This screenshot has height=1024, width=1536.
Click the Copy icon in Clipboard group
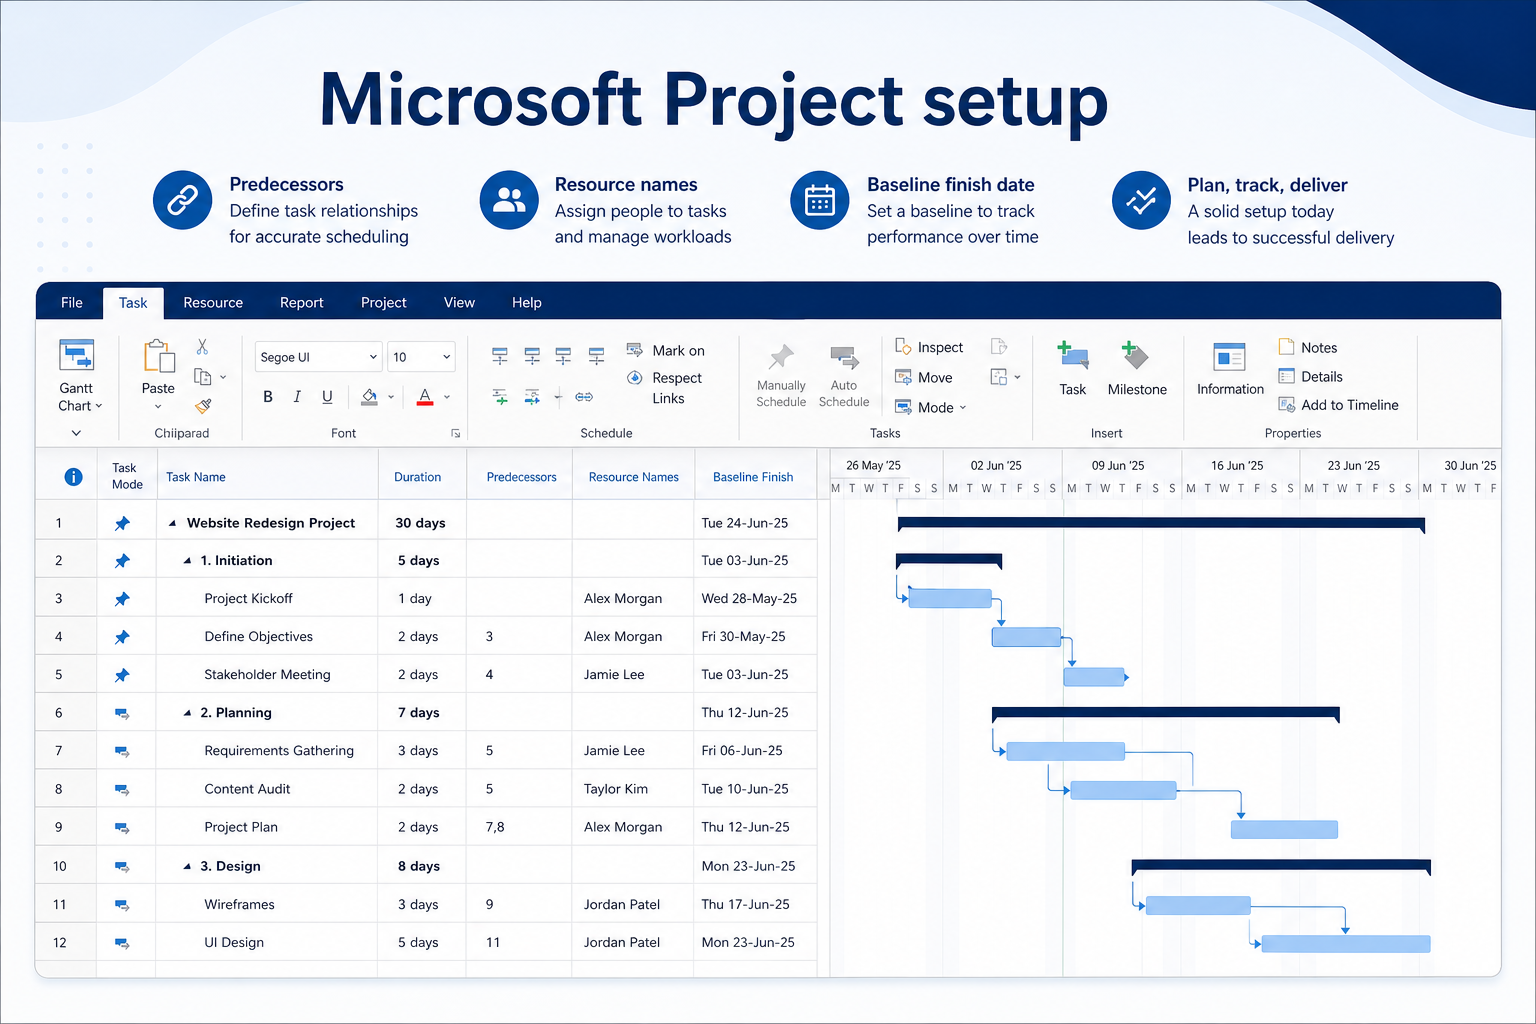click(x=202, y=377)
